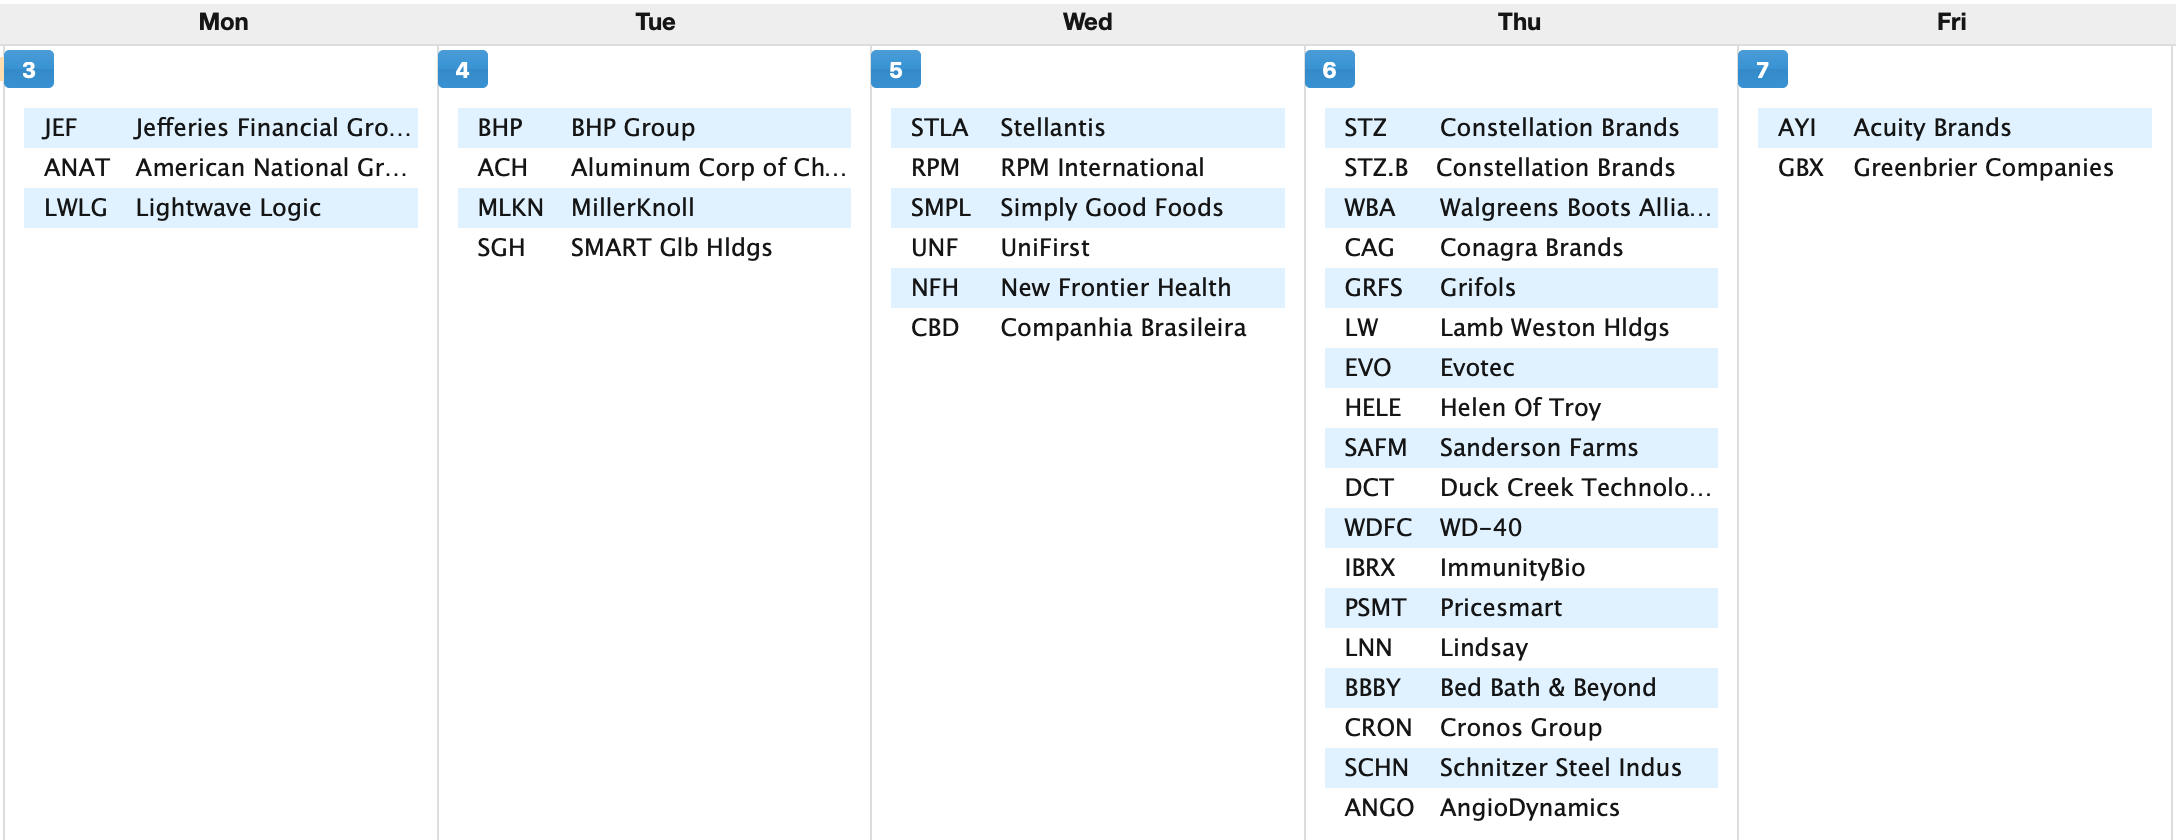Select the LWLG ticker symbol
Image resolution: width=2176 pixels, height=840 pixels.
point(75,208)
